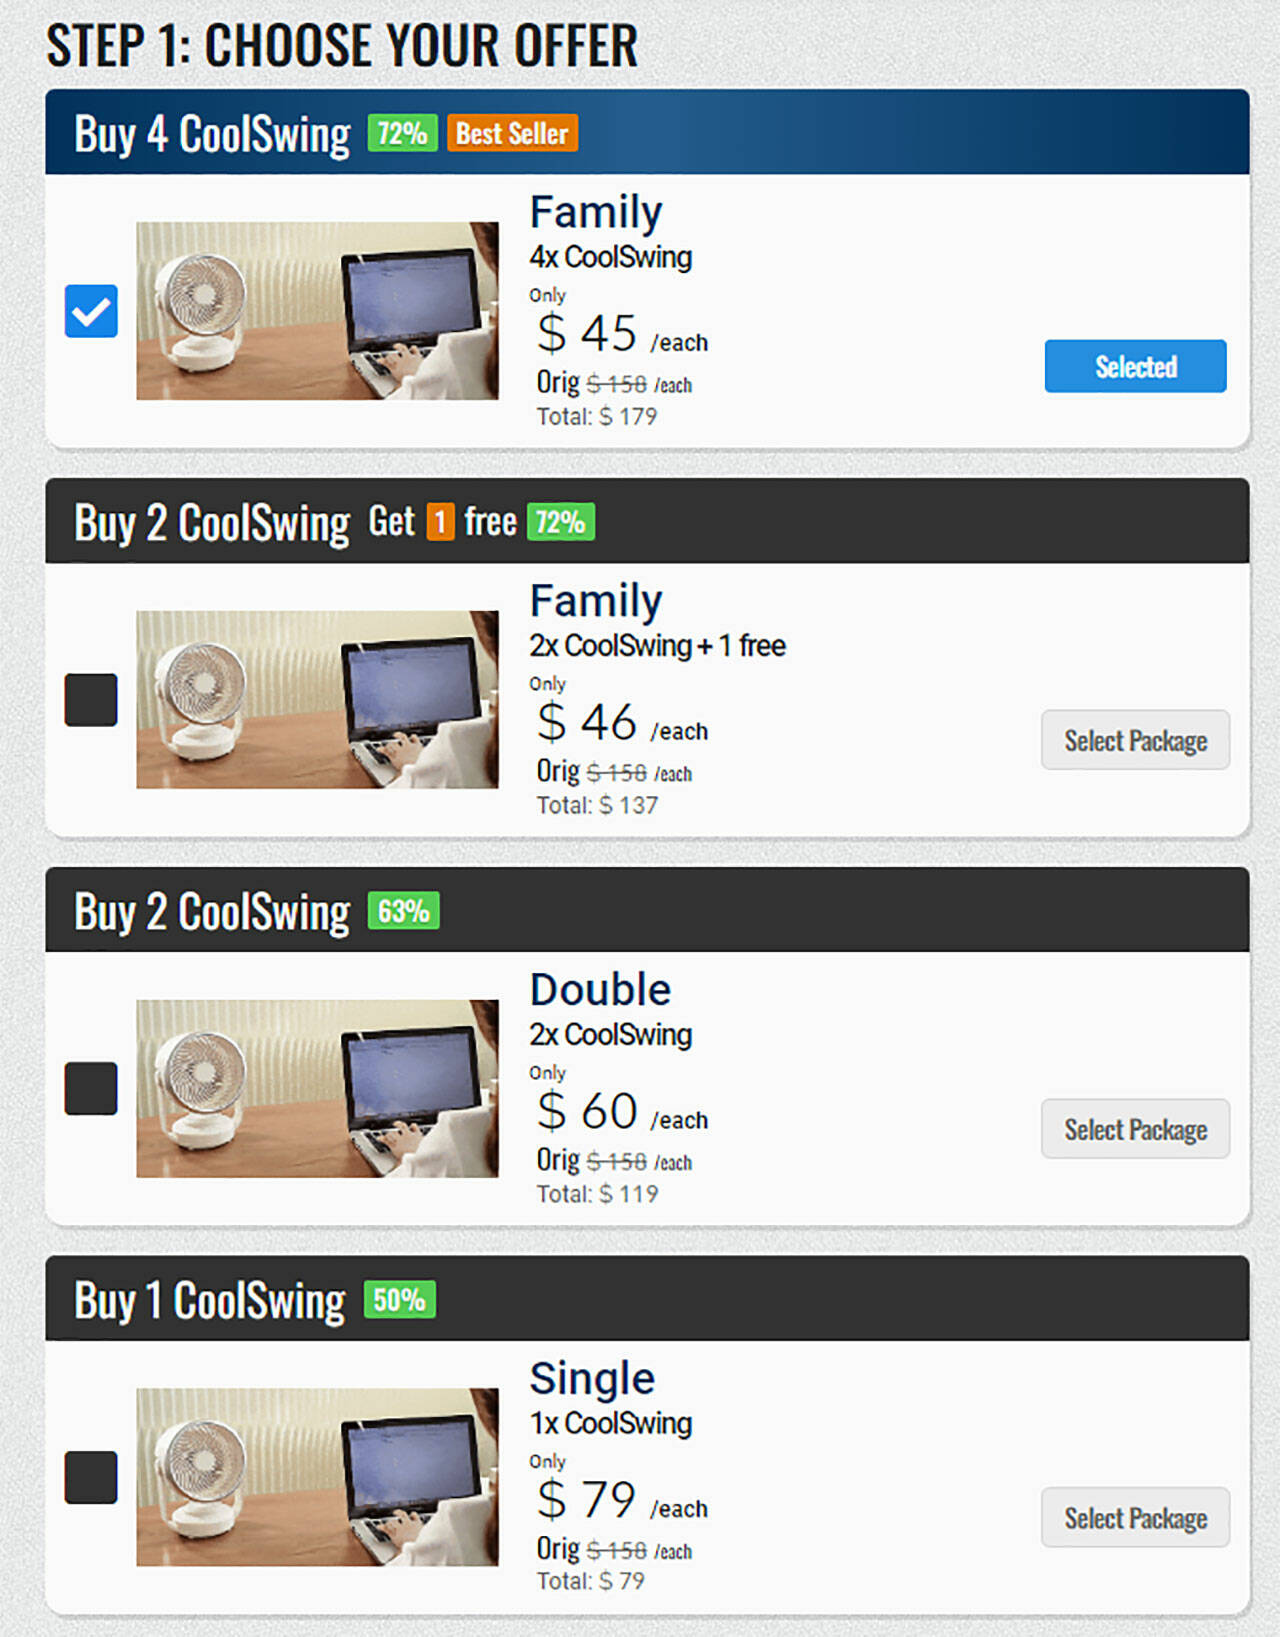
Task: Choose Select Package for Double offer
Action: pos(1135,1129)
